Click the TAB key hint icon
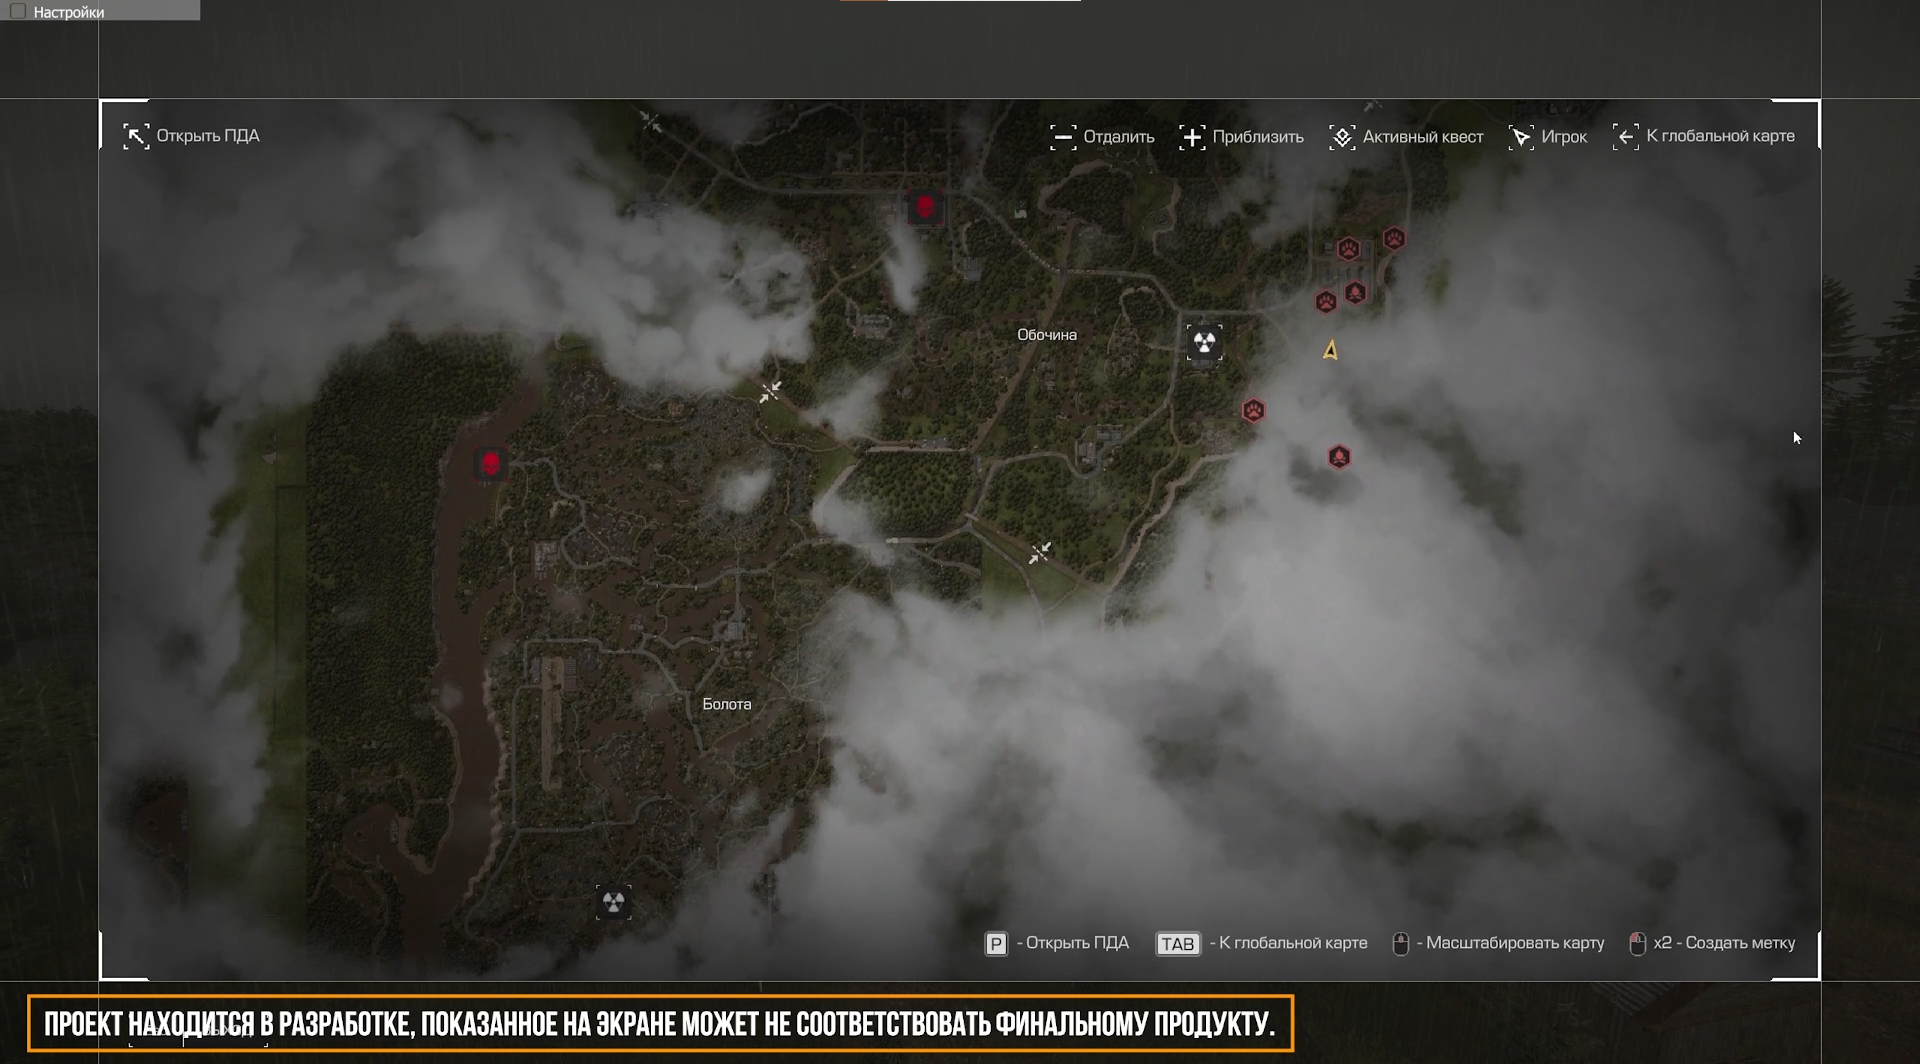Screen dimensions: 1920x1064 (x=1178, y=944)
